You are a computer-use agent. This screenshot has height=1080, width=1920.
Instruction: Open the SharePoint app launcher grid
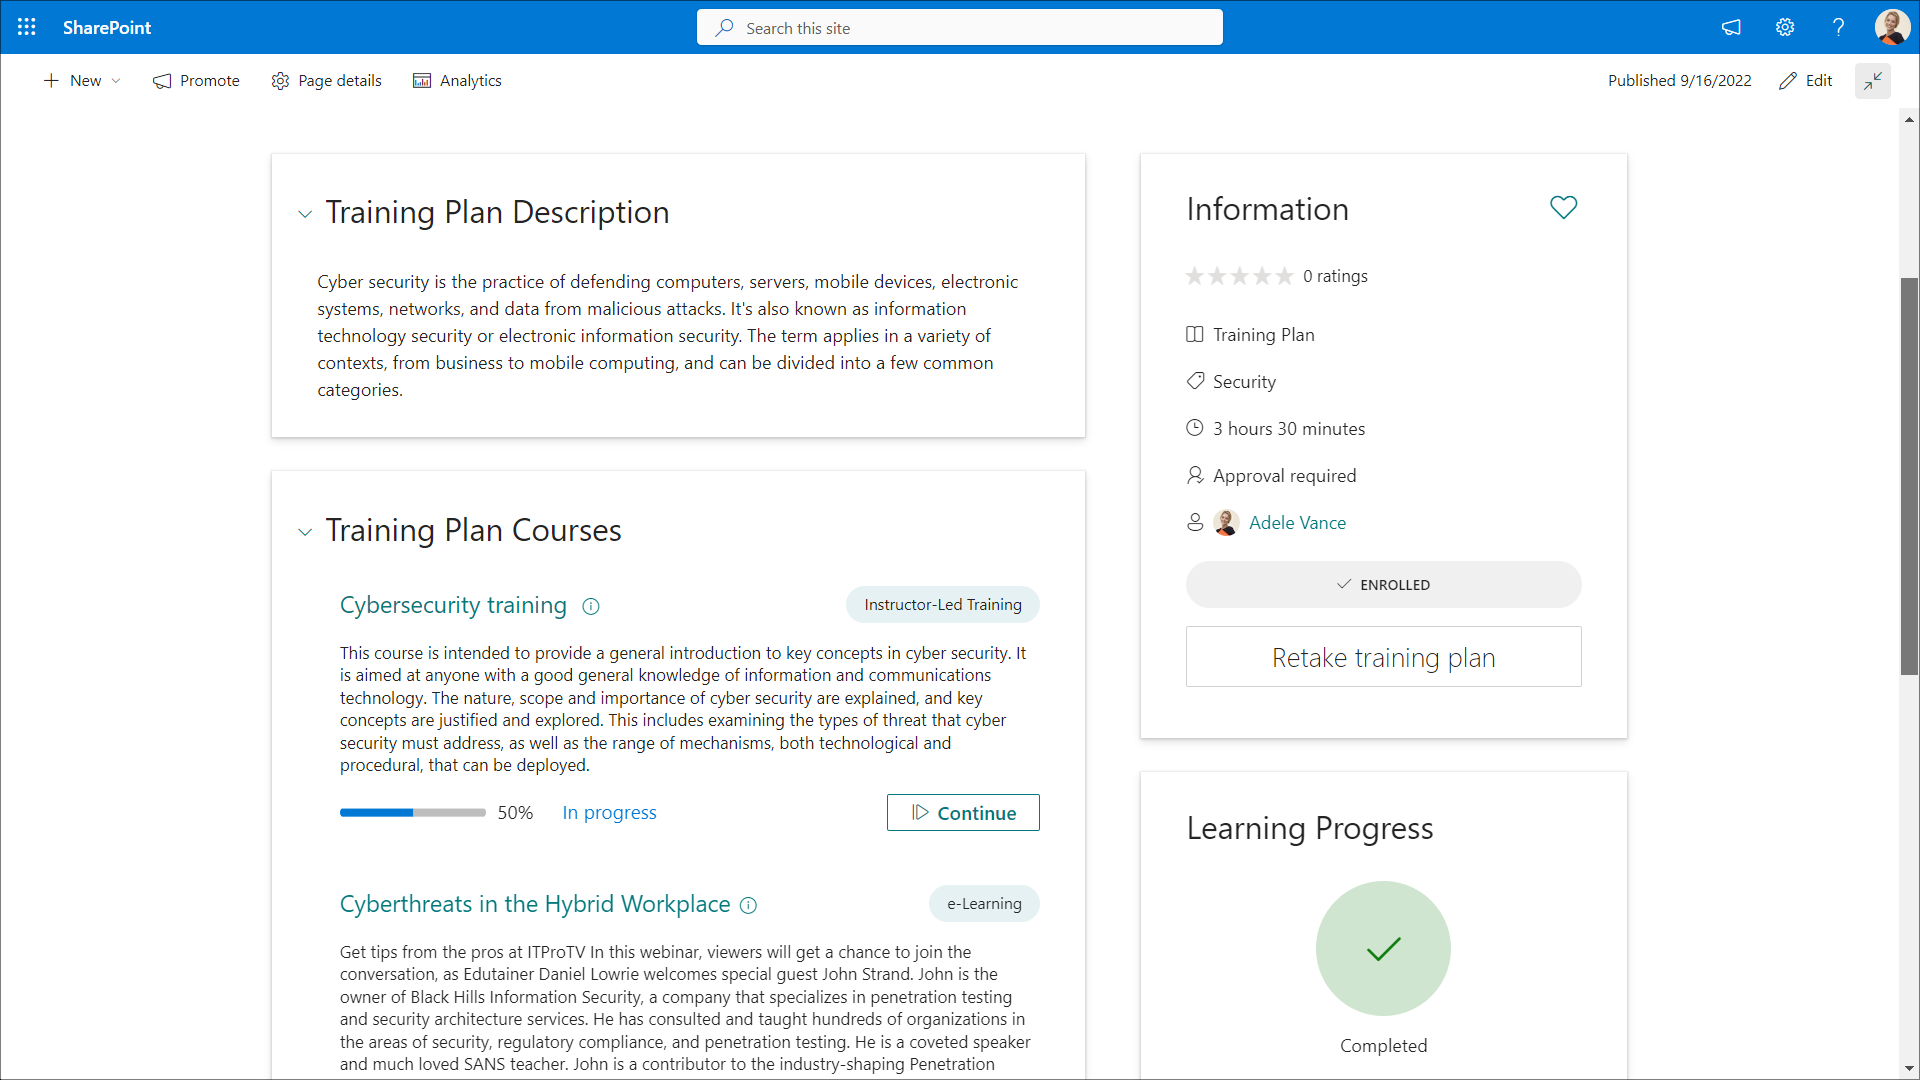[27, 27]
